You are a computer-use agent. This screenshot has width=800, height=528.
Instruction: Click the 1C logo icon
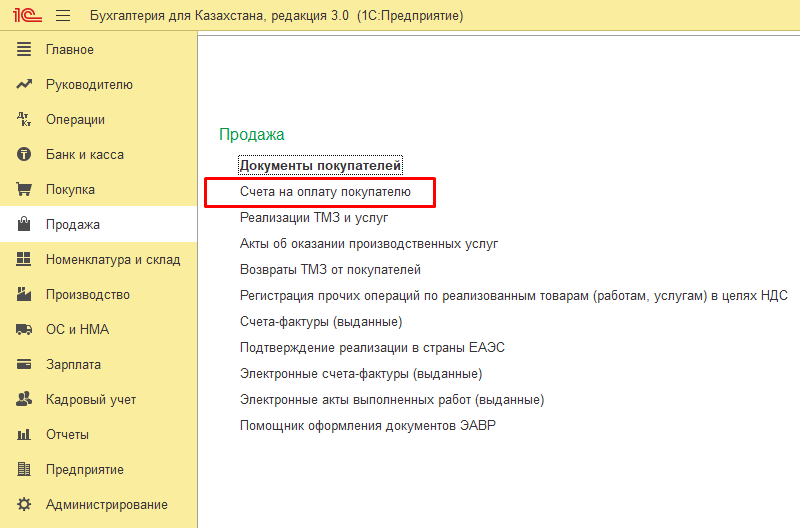click(x=26, y=16)
